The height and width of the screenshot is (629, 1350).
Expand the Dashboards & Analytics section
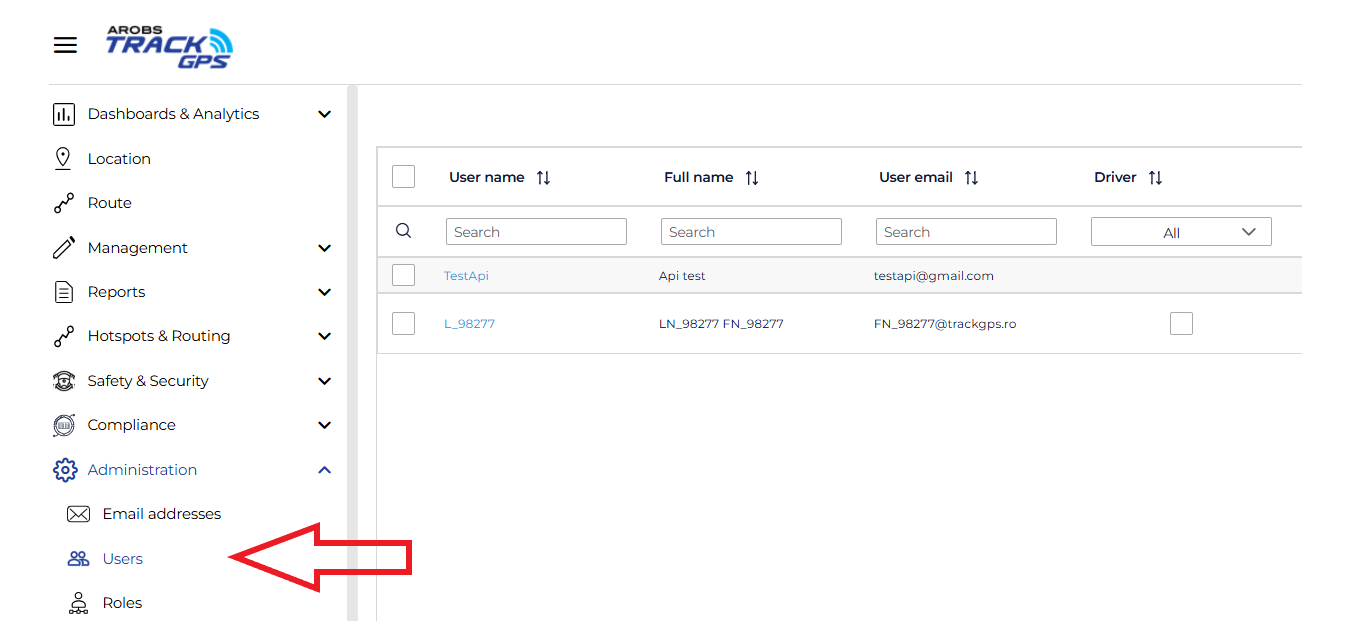(x=324, y=114)
